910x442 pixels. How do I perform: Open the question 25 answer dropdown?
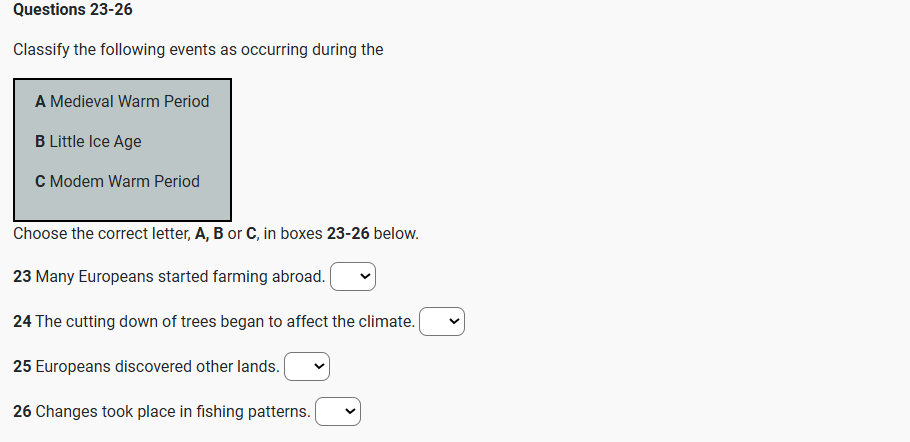coord(307,366)
